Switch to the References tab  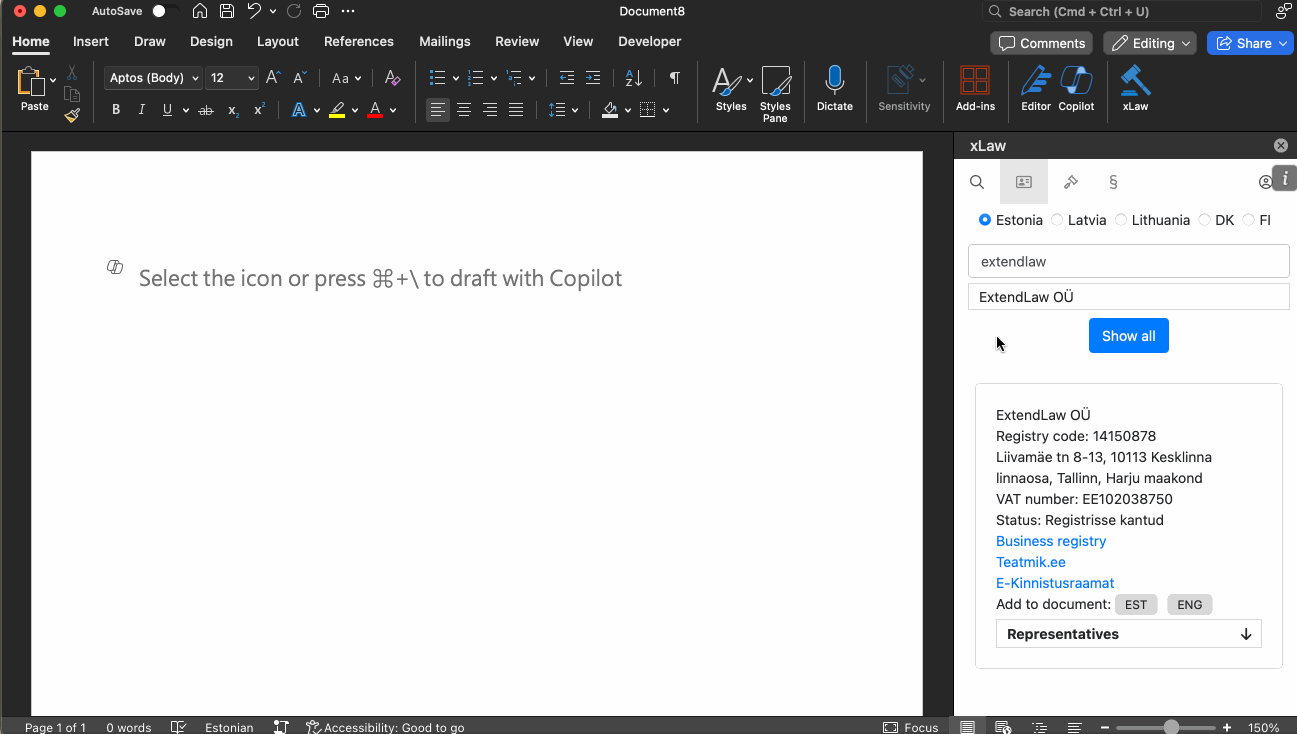pyautogui.click(x=358, y=42)
